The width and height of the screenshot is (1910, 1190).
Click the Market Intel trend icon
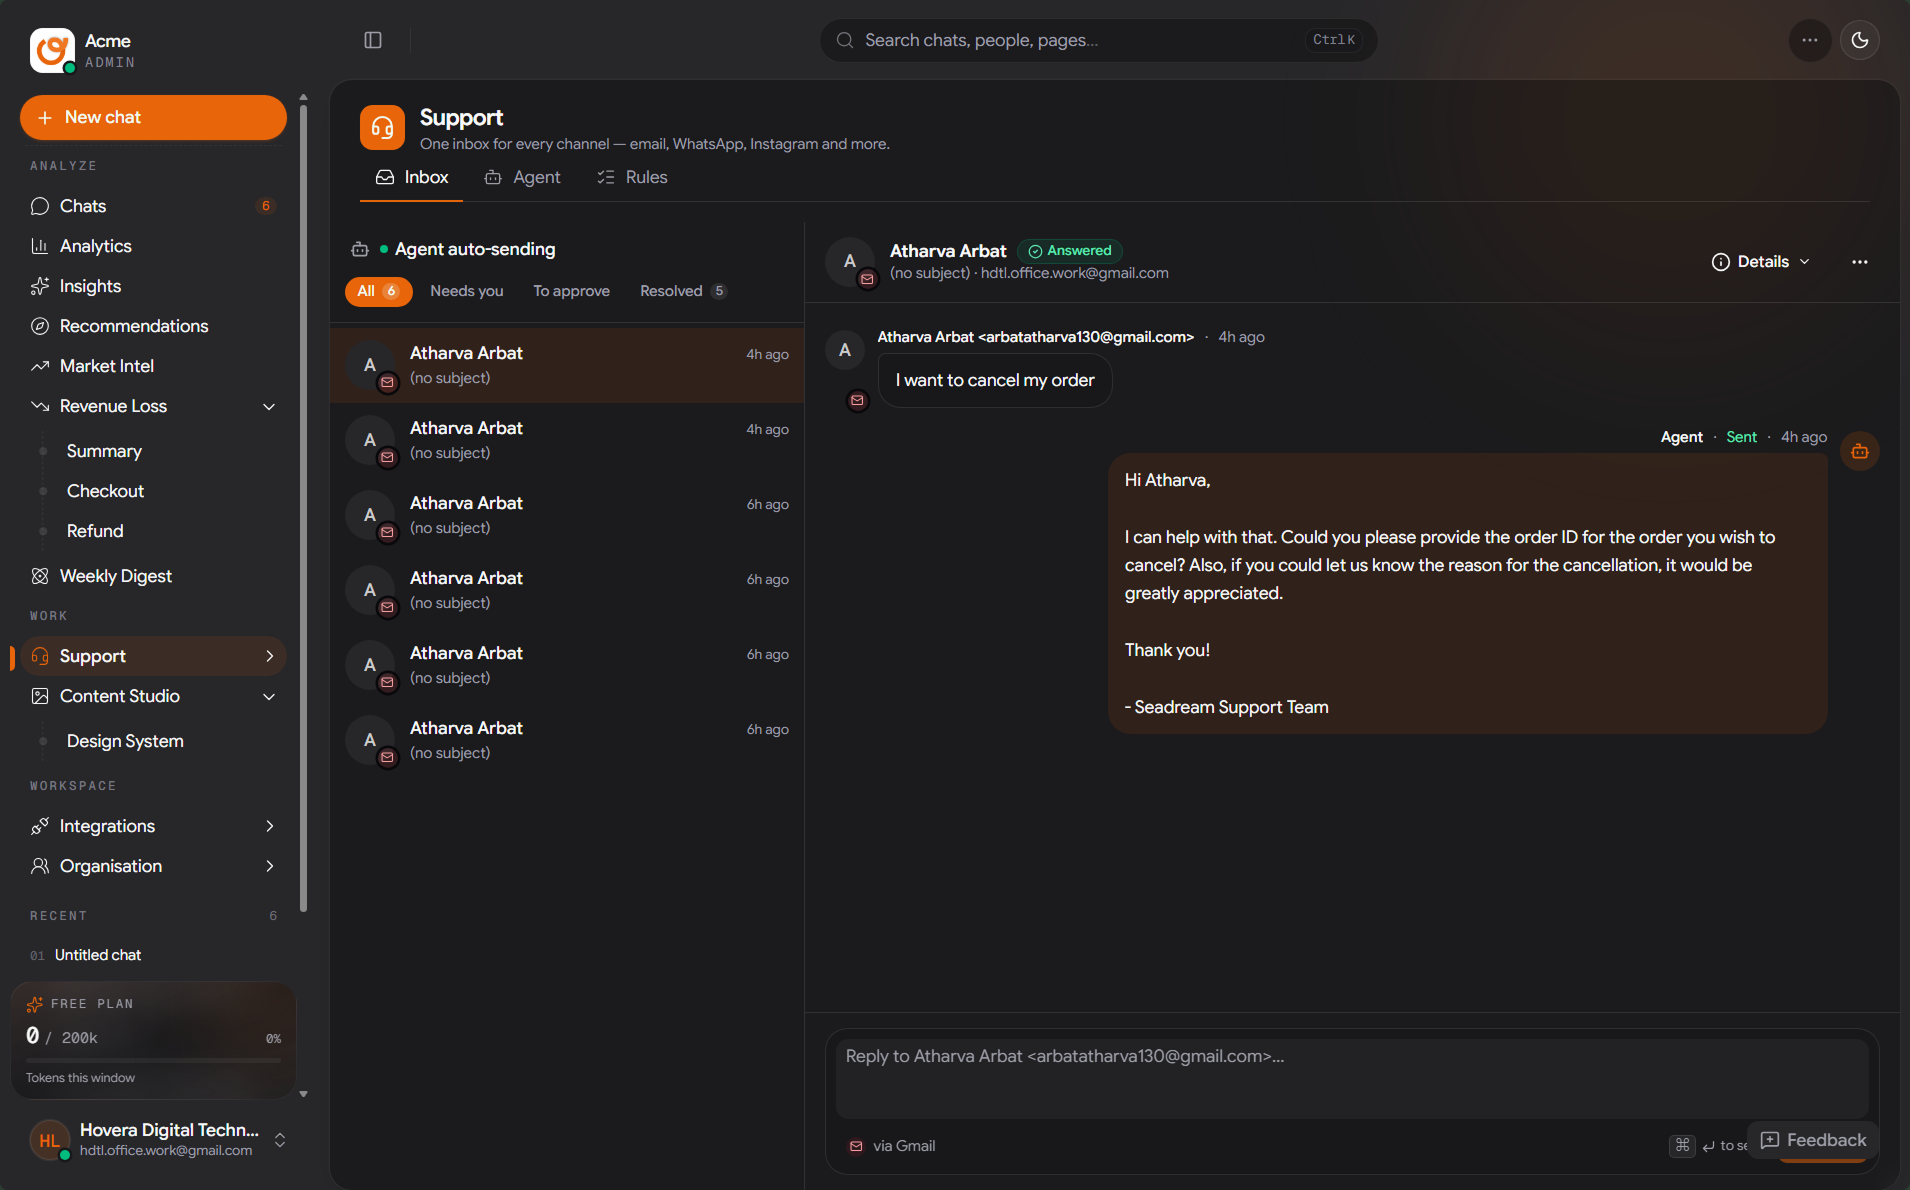(40, 366)
